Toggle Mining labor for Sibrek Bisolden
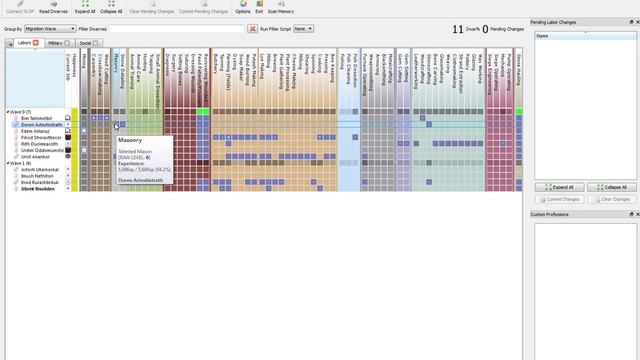Image resolution: width=640 pixels, height=360 pixels. pos(84,189)
